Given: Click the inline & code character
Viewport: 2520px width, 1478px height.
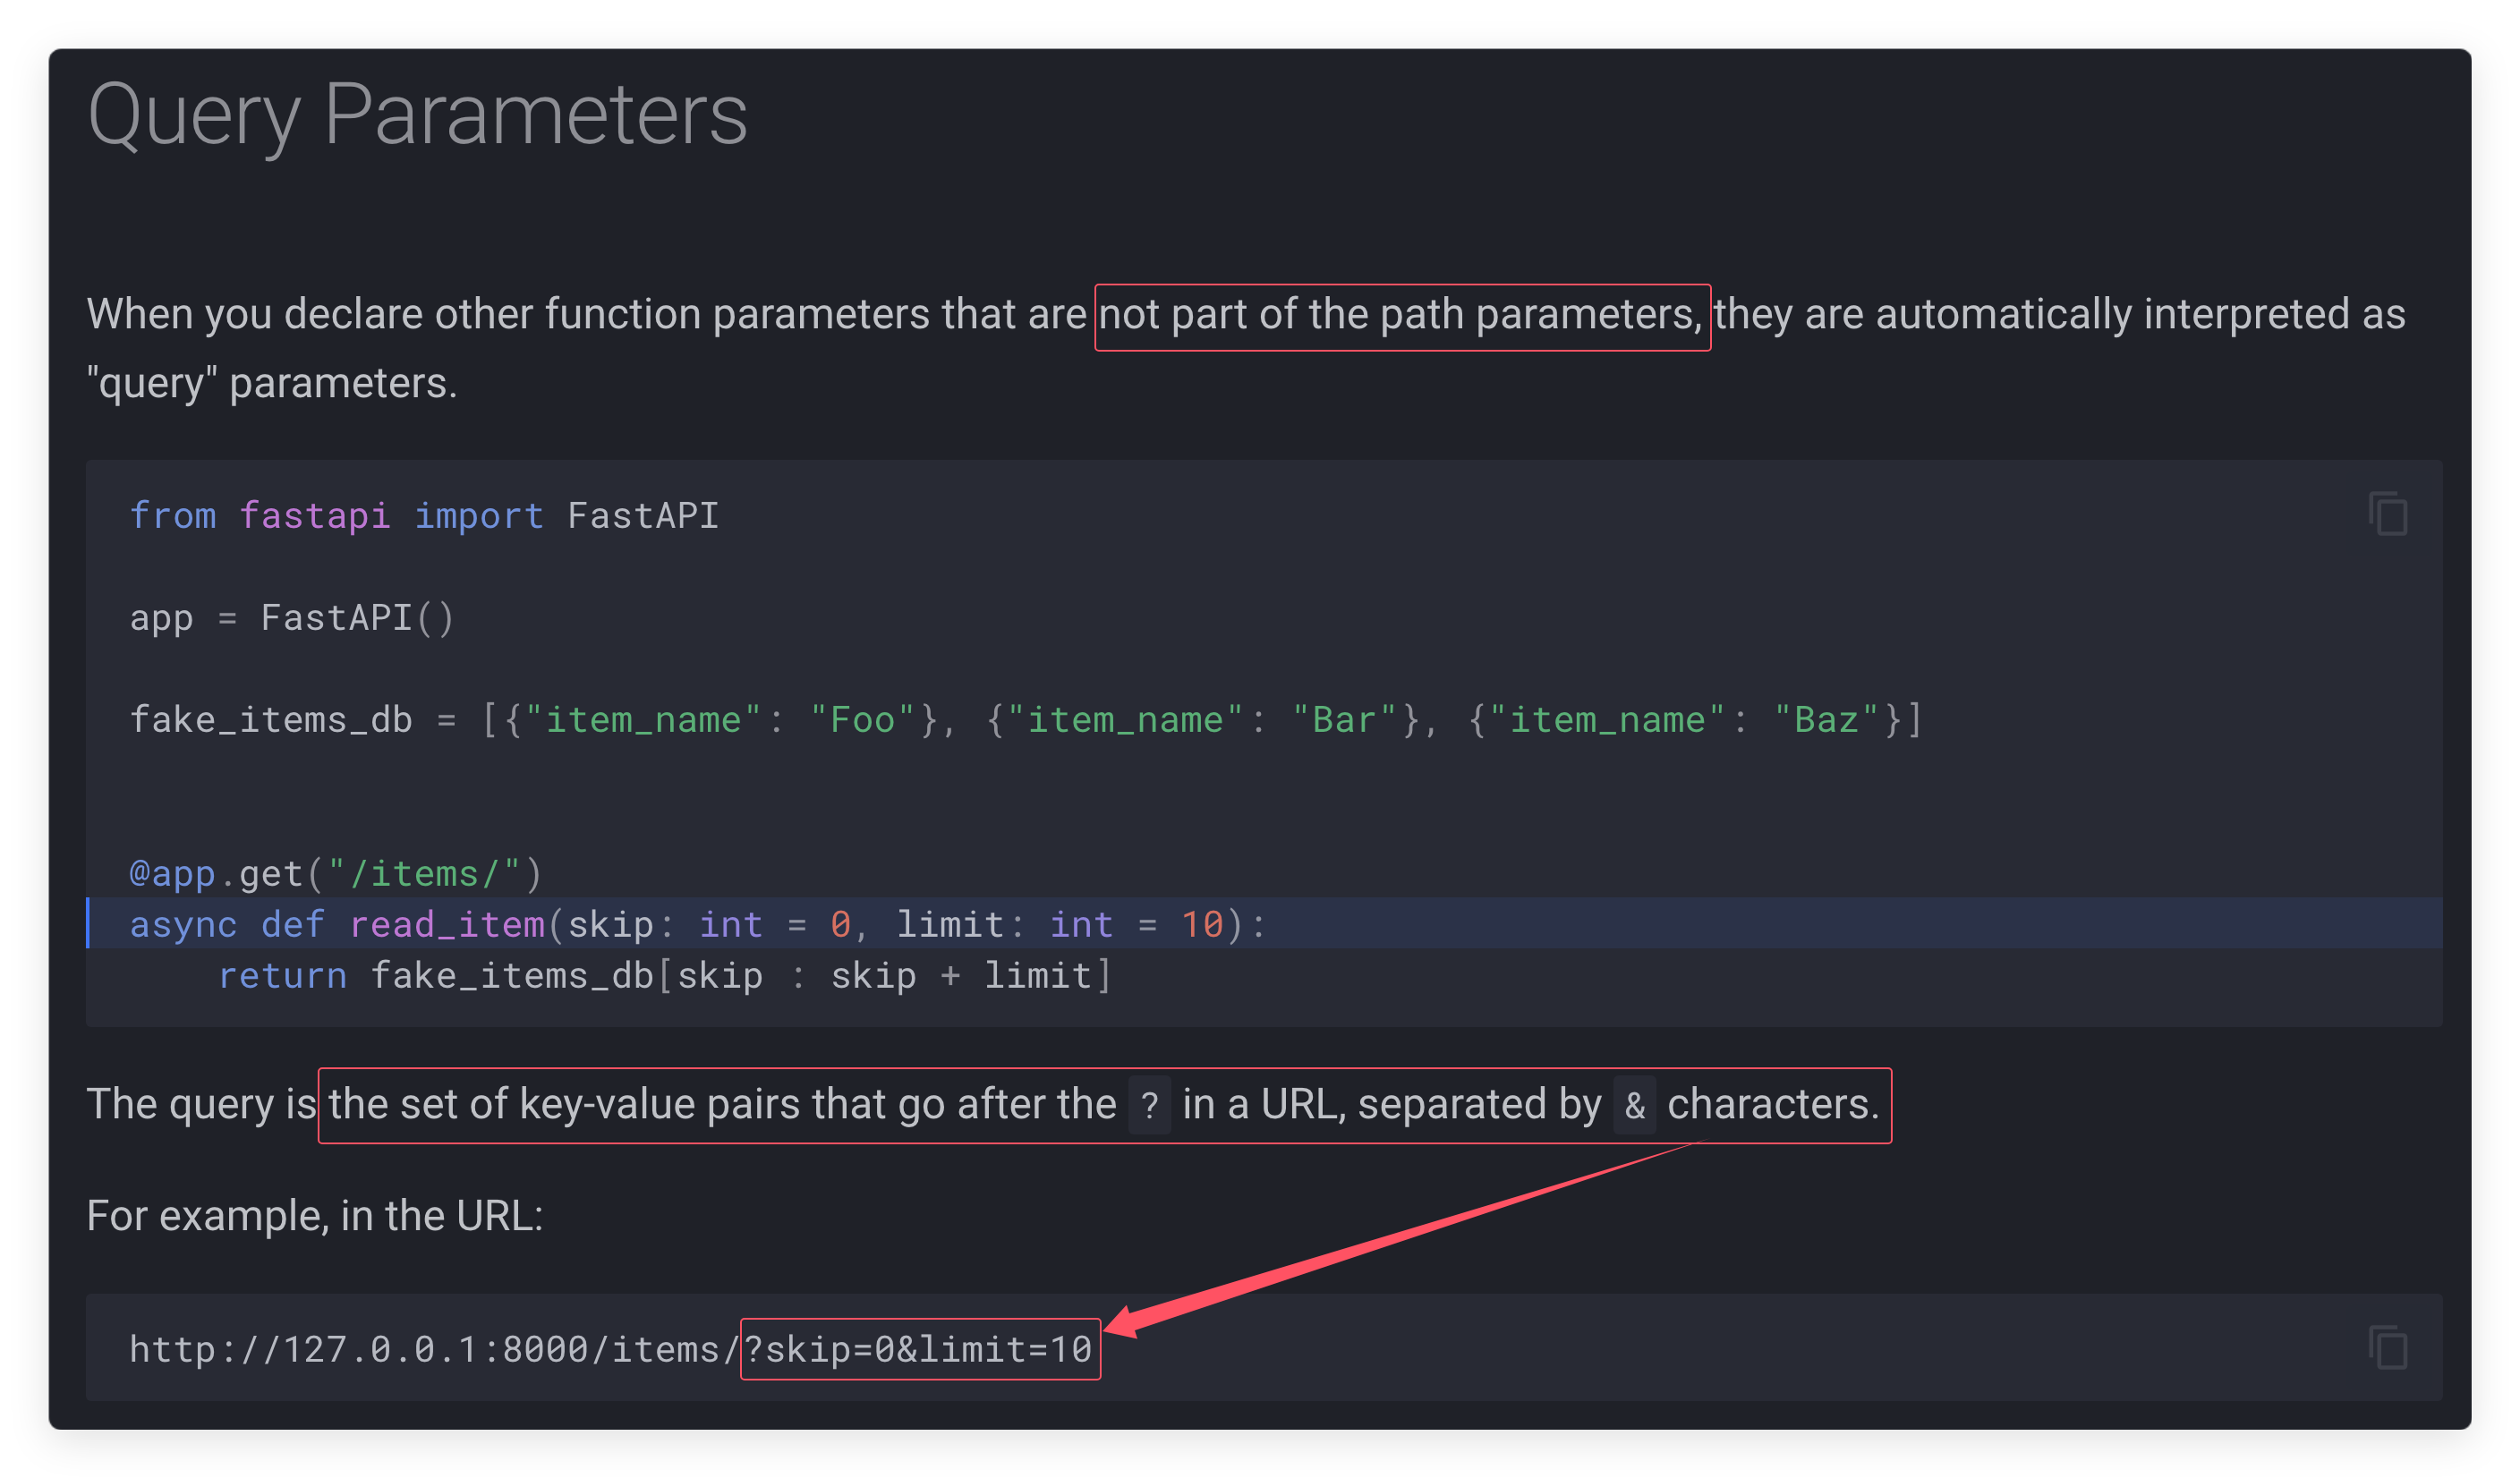Looking at the screenshot, I should click(x=1634, y=1105).
